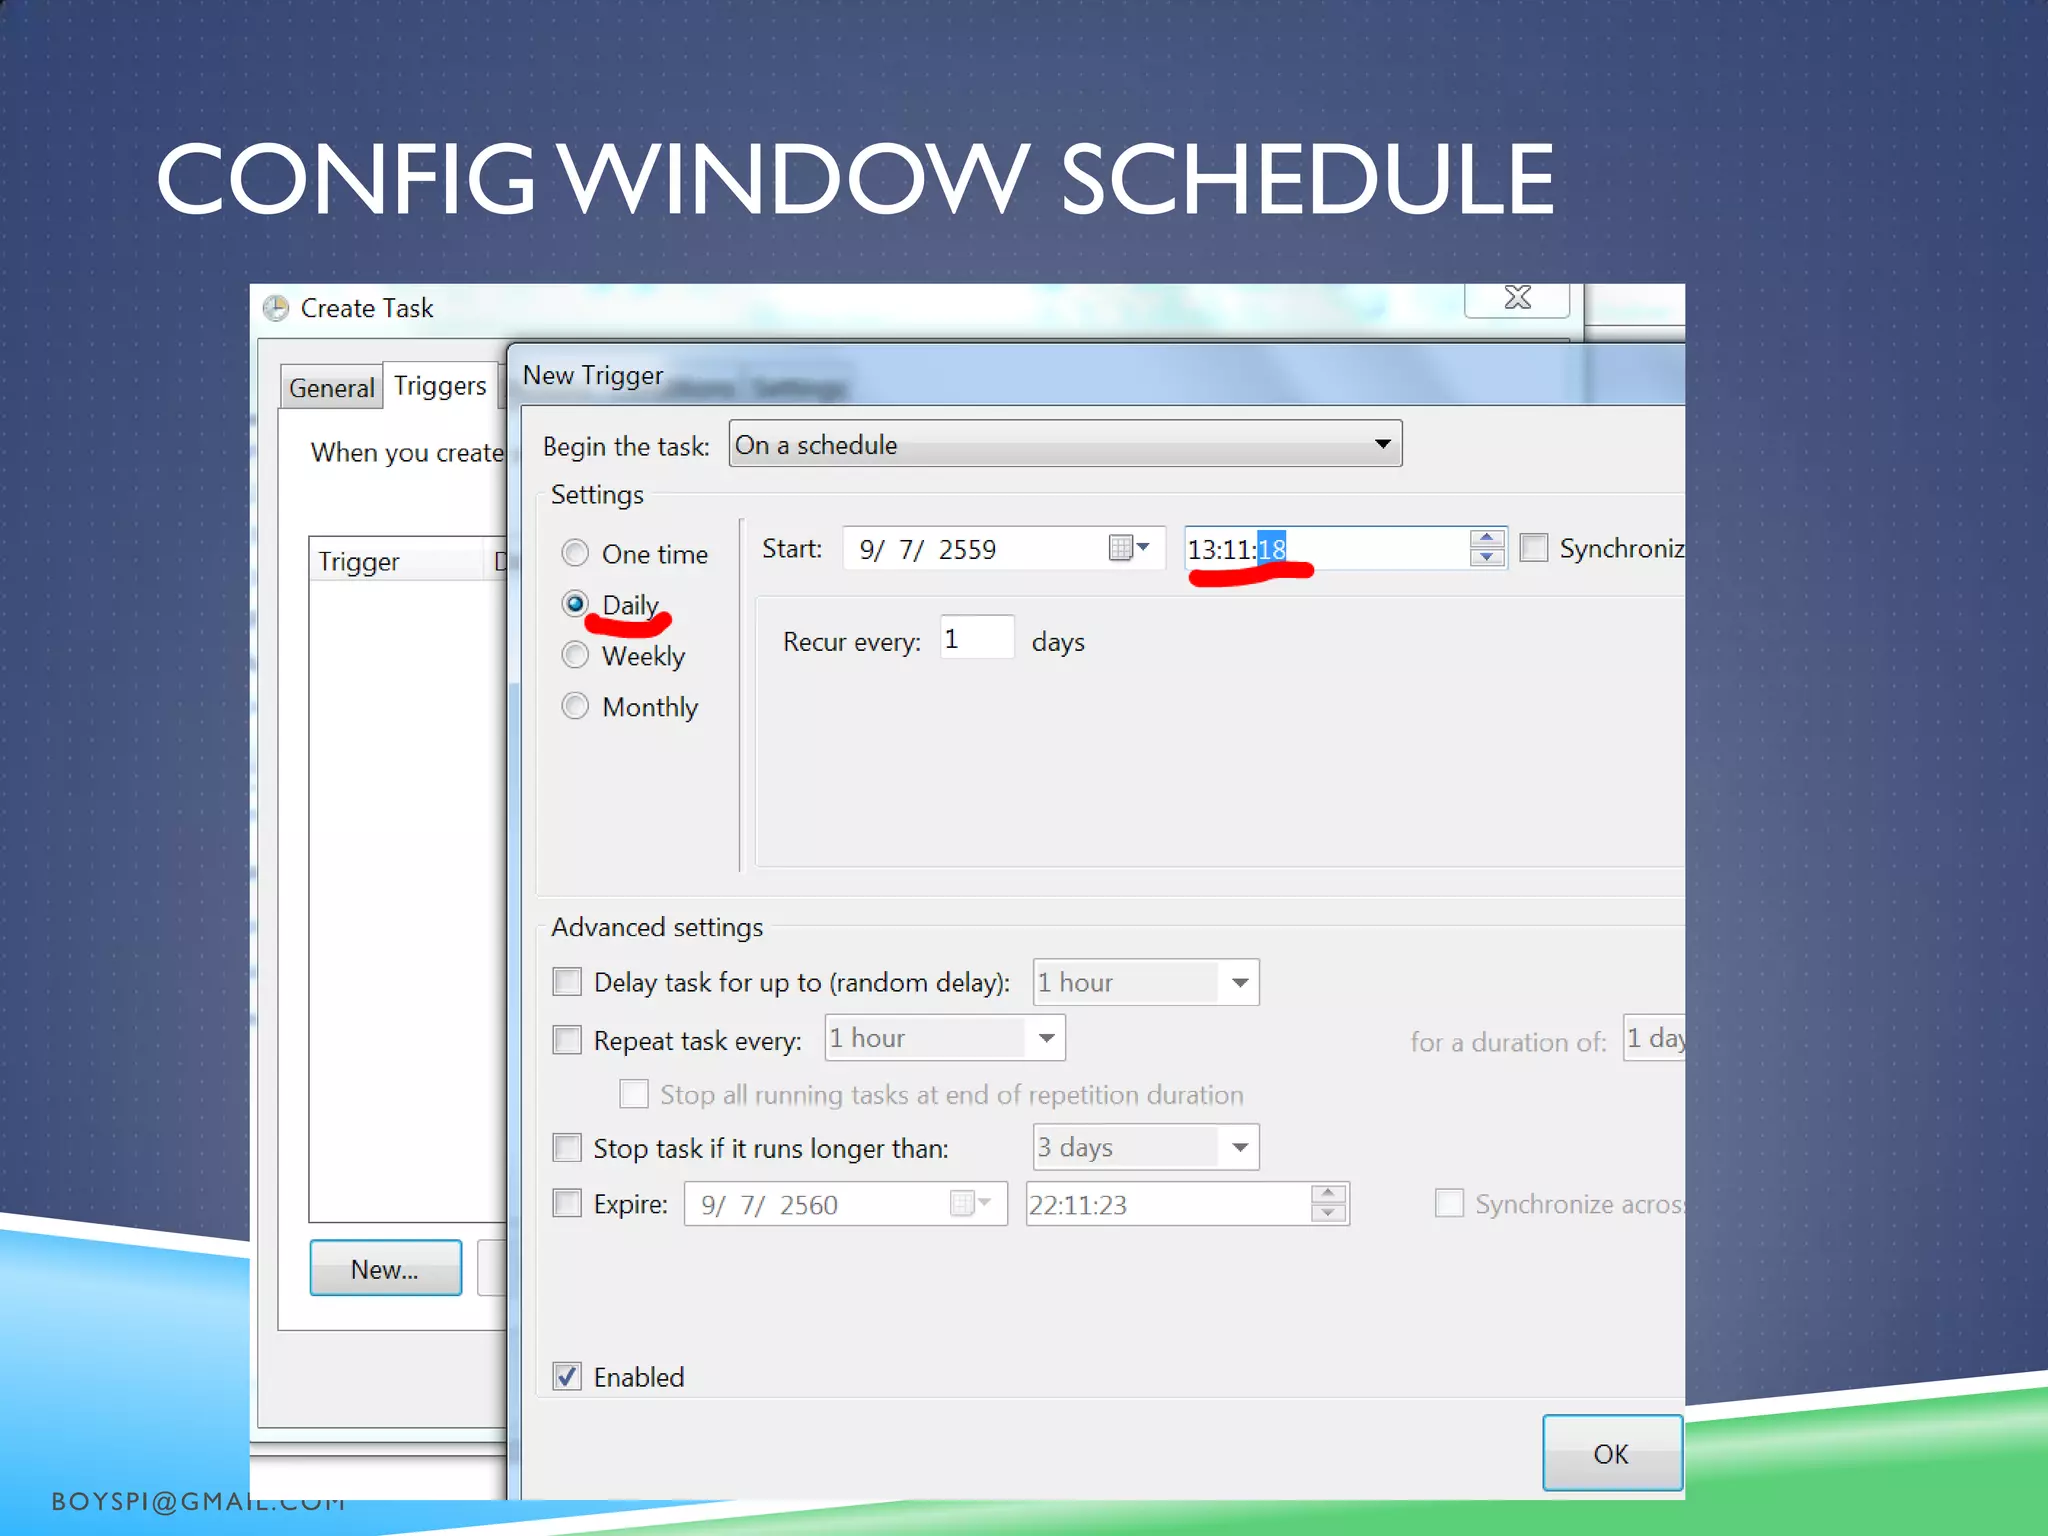
Task: Switch to Triggers tab in Create Task
Action: pos(440,385)
